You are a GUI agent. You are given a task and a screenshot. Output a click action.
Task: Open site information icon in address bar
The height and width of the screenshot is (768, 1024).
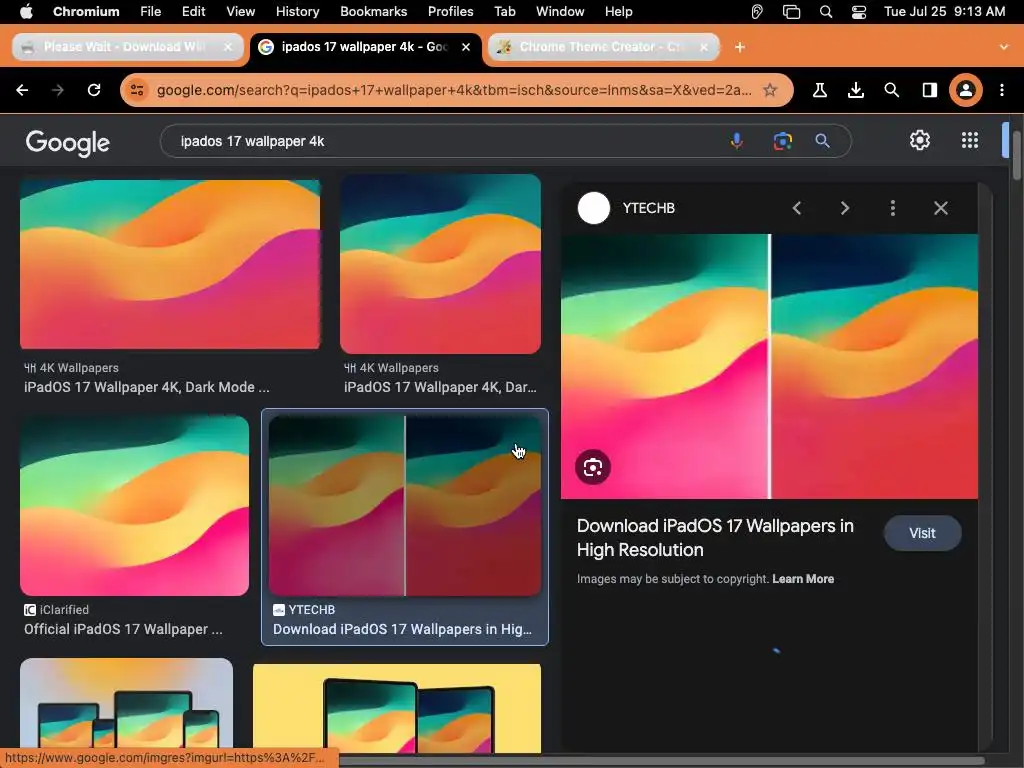coord(137,90)
